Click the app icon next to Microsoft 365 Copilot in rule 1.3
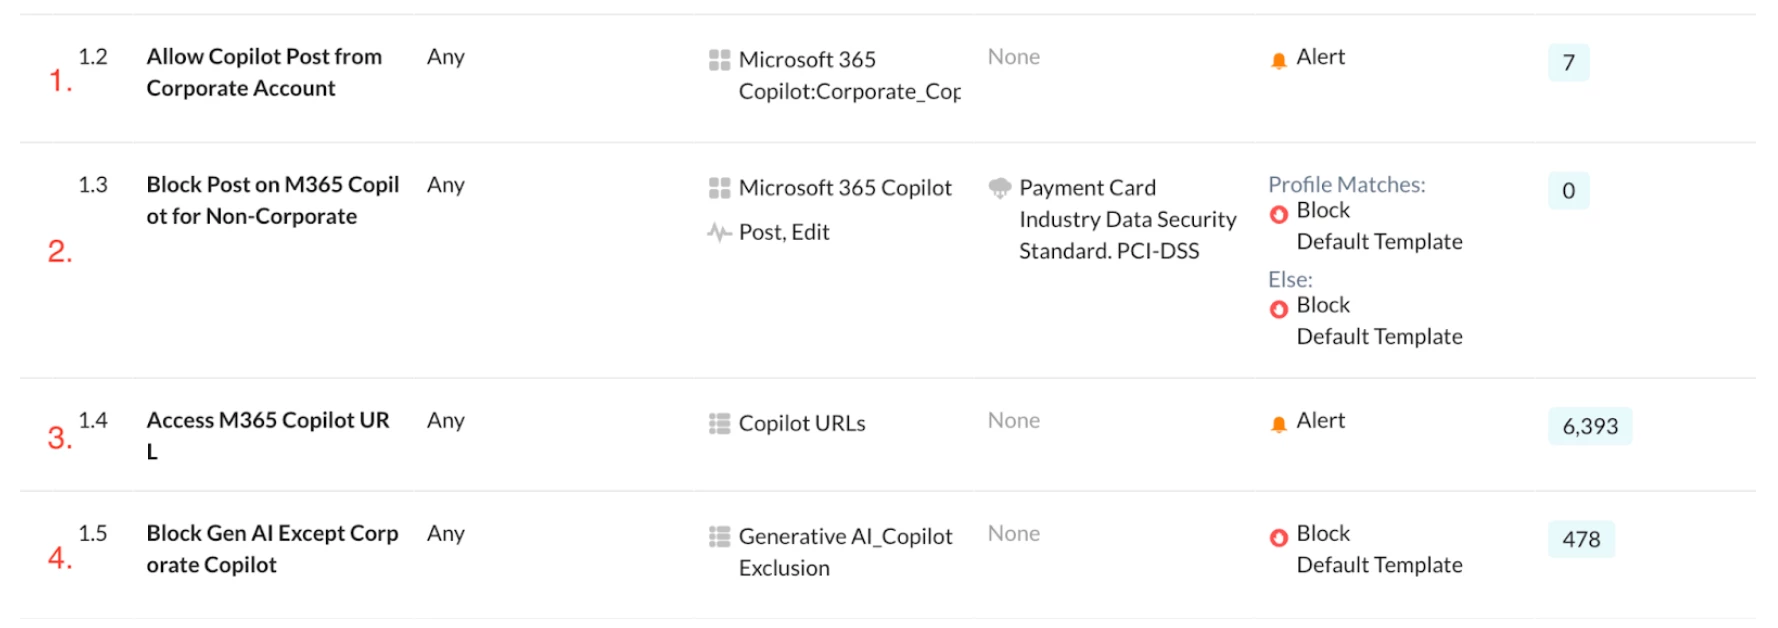The height and width of the screenshot is (628, 1778). pos(719,188)
